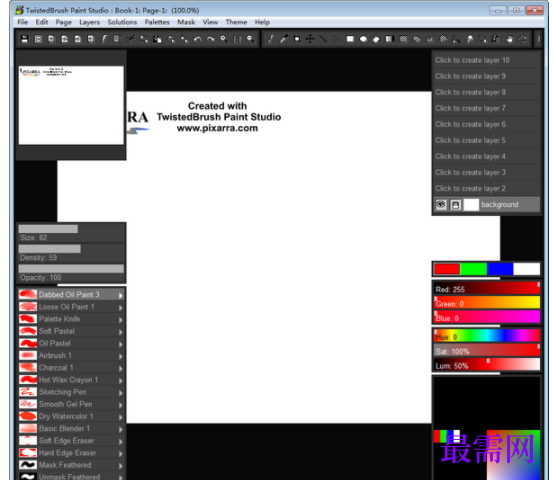Expand the Charcoal 1 brush arrow
This screenshot has width=553, height=480.
pyautogui.click(x=121, y=369)
